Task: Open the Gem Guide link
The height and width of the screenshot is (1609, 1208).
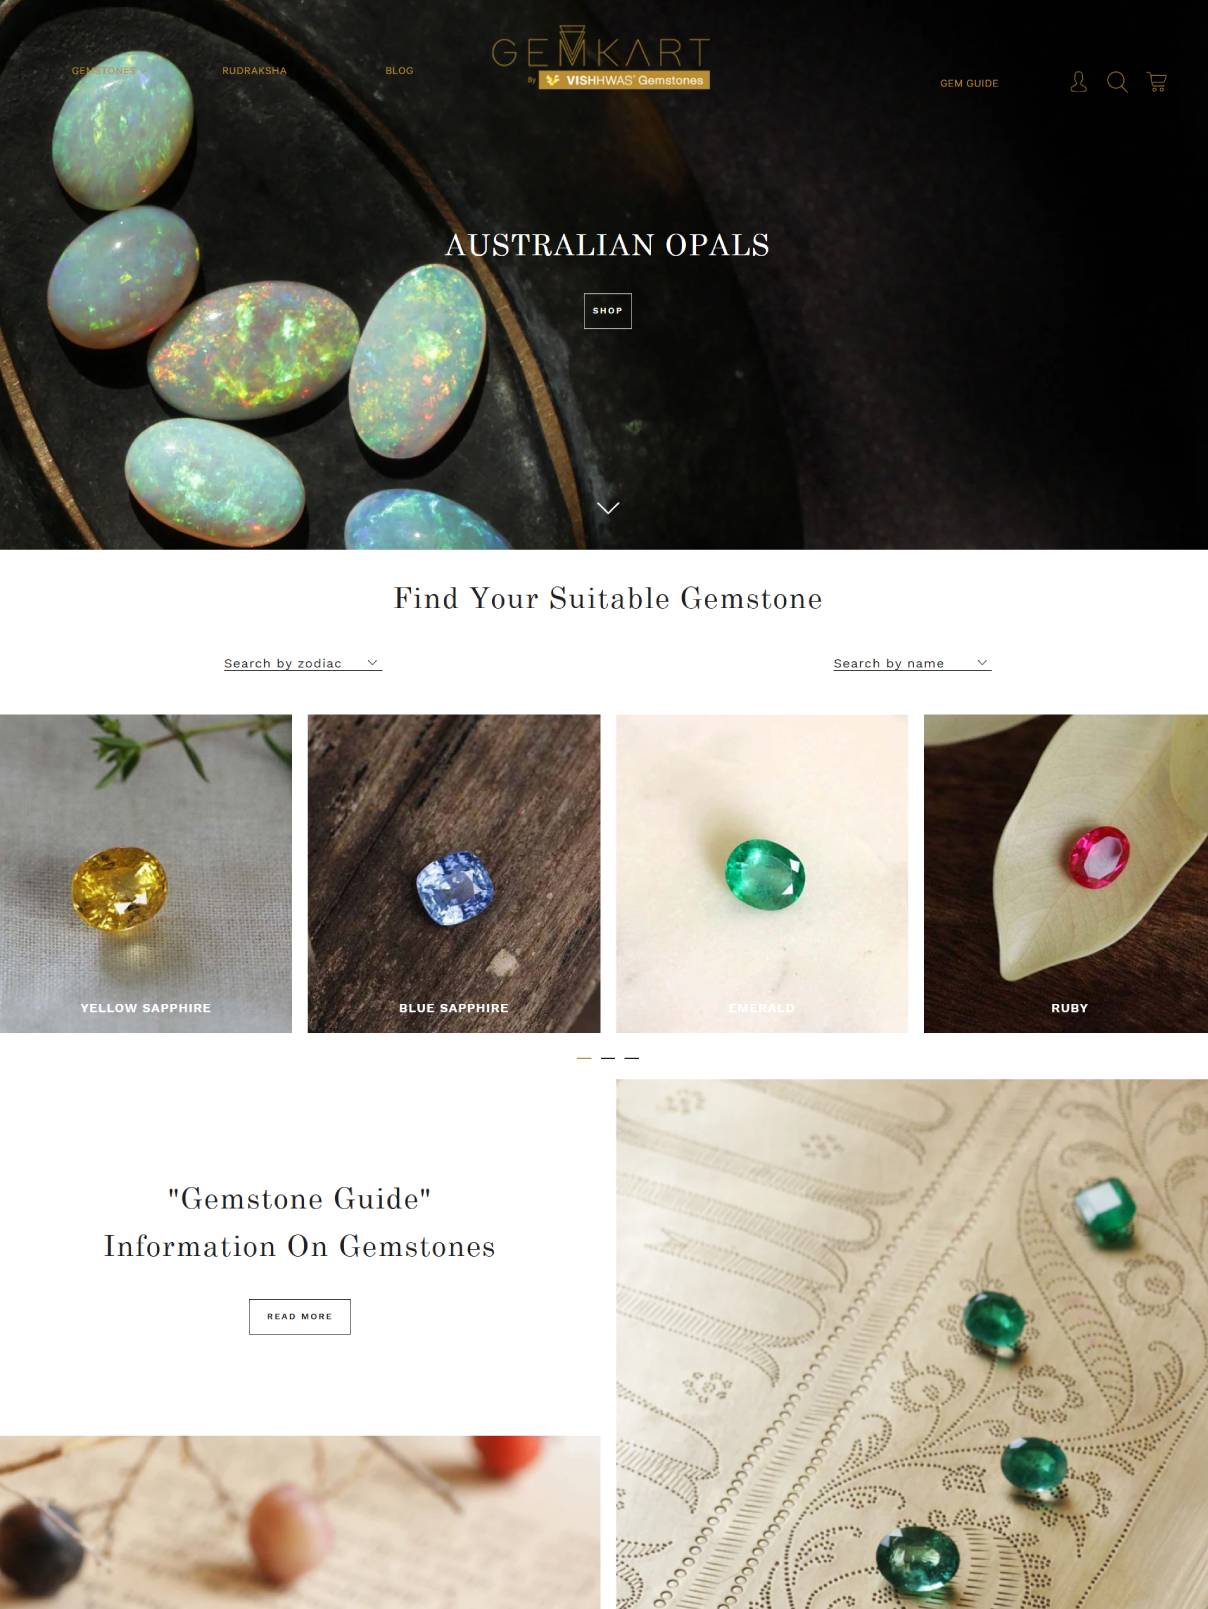Action: (x=969, y=83)
